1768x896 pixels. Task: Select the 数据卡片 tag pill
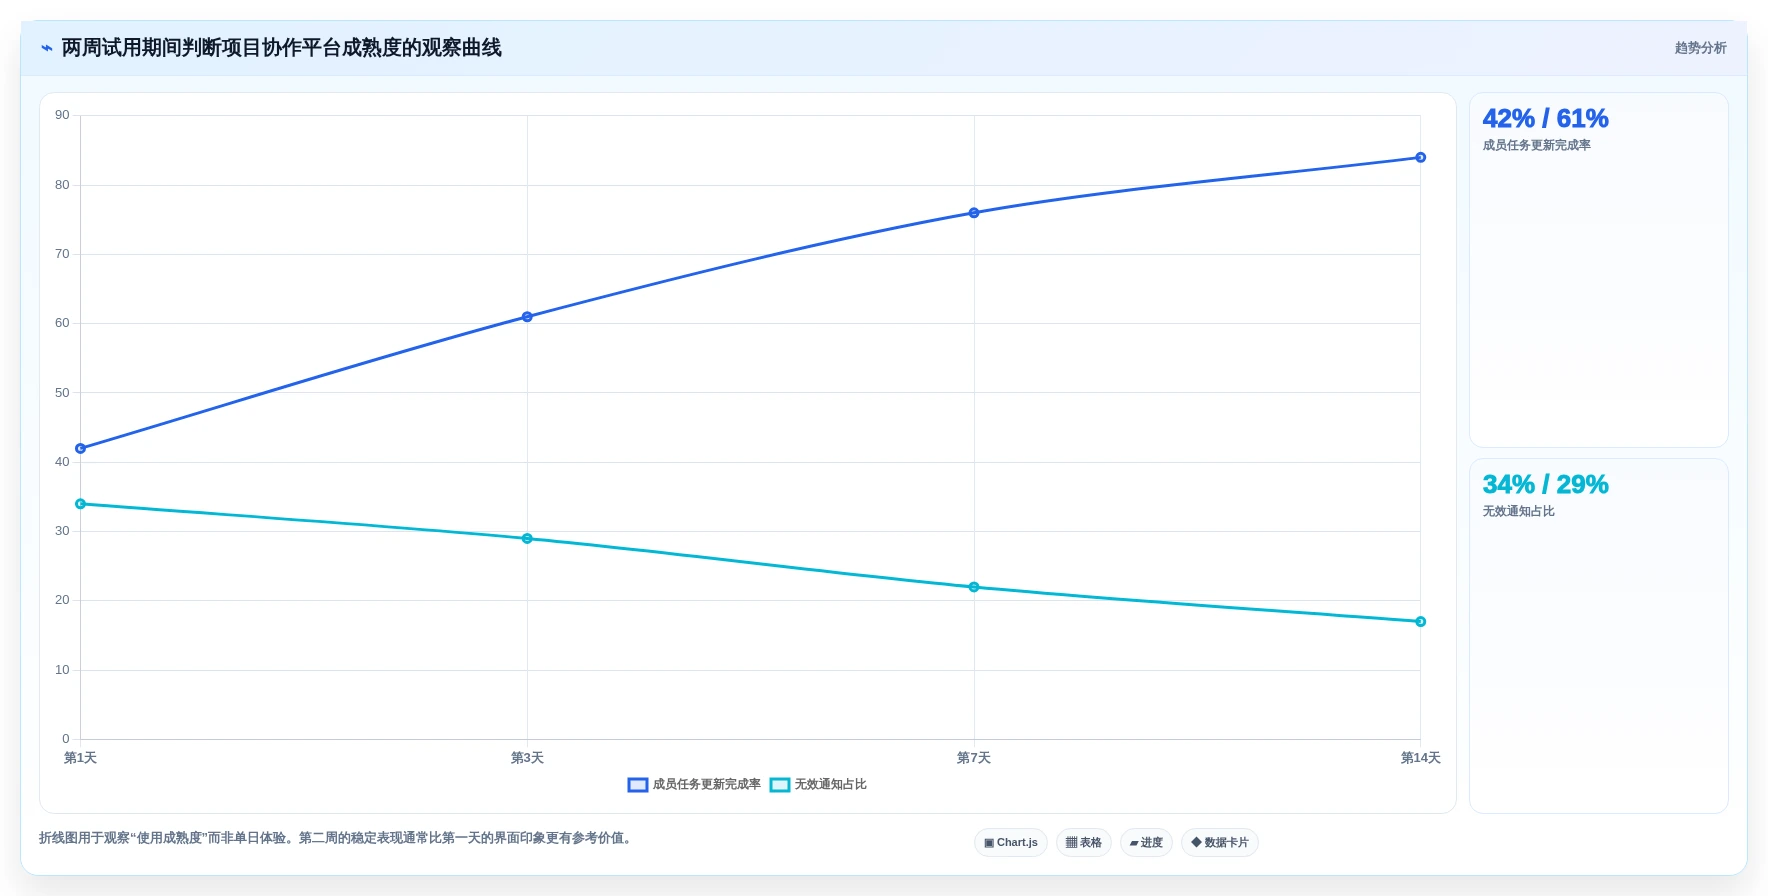tap(1220, 843)
